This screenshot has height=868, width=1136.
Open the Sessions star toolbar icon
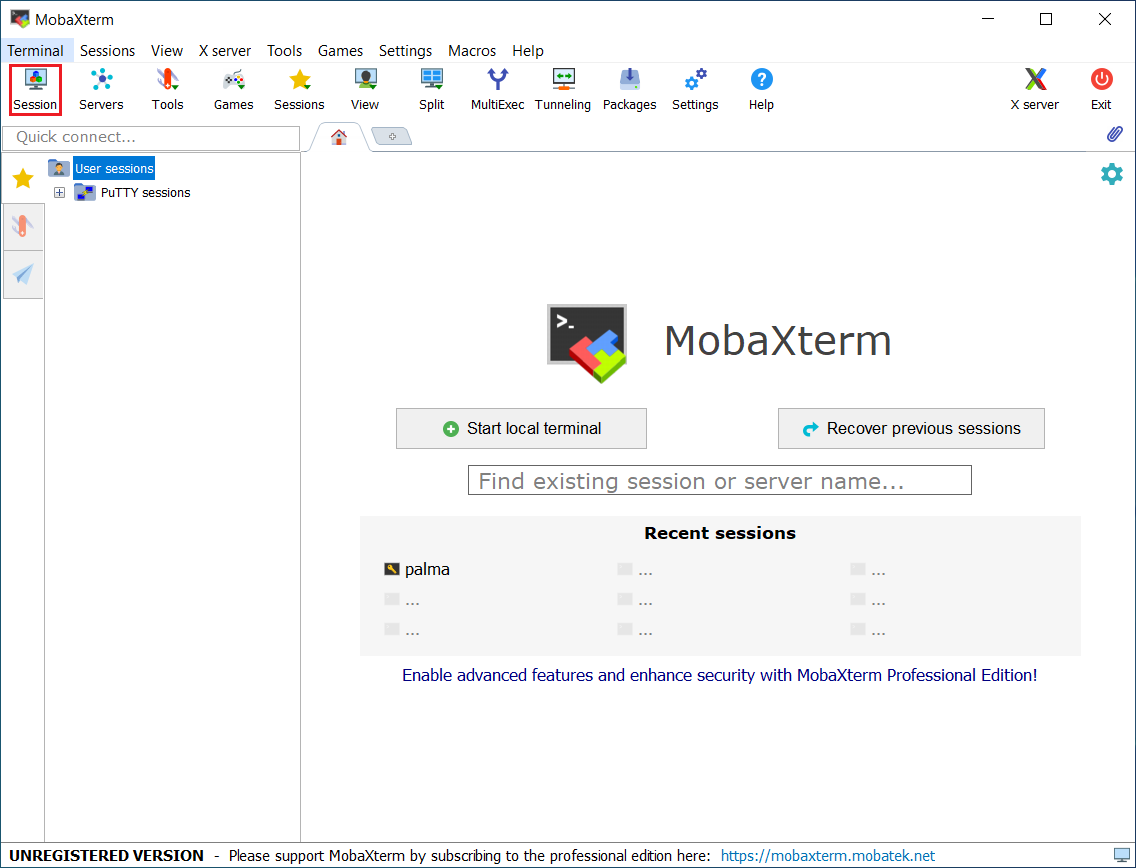(x=299, y=90)
